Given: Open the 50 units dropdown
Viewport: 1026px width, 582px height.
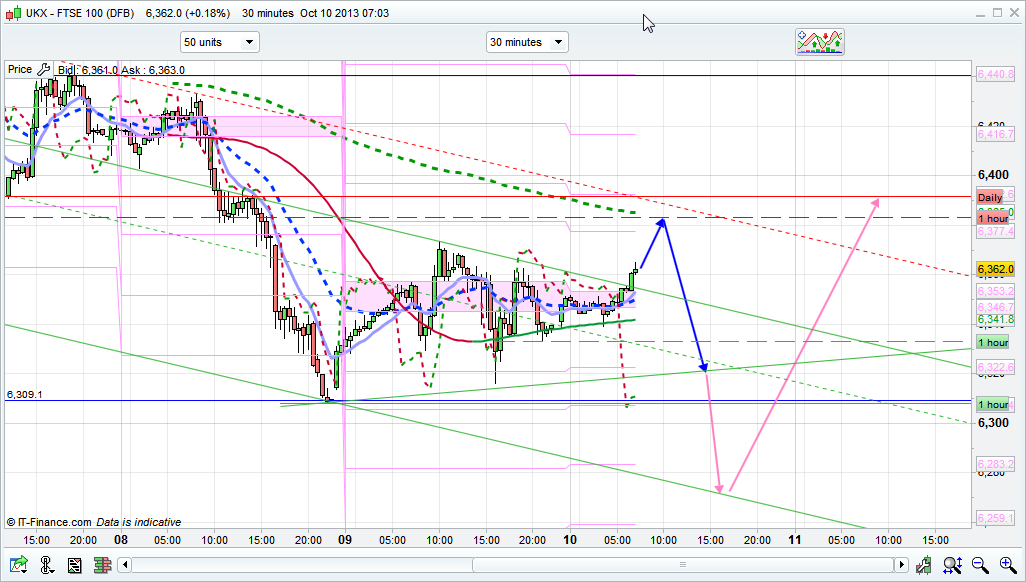Looking at the screenshot, I should tap(219, 42).
